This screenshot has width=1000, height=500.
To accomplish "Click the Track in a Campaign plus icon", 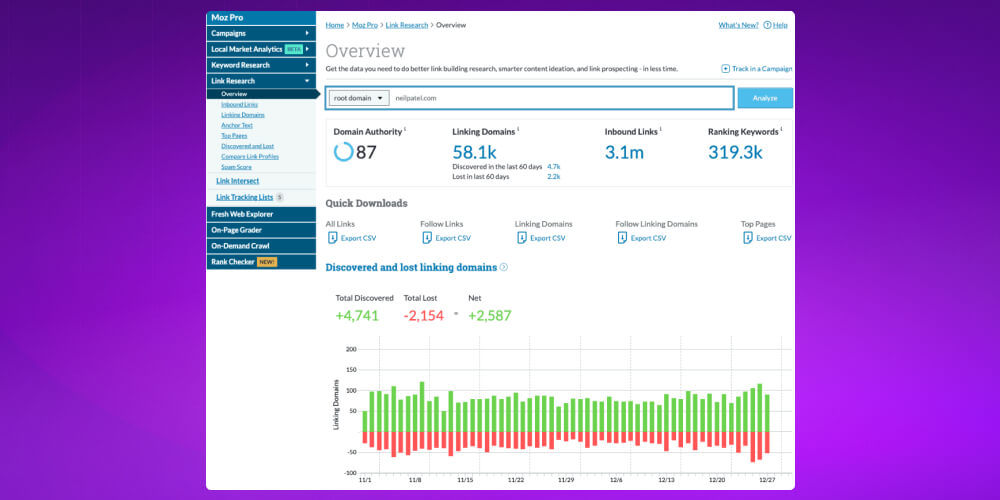I will (725, 69).
